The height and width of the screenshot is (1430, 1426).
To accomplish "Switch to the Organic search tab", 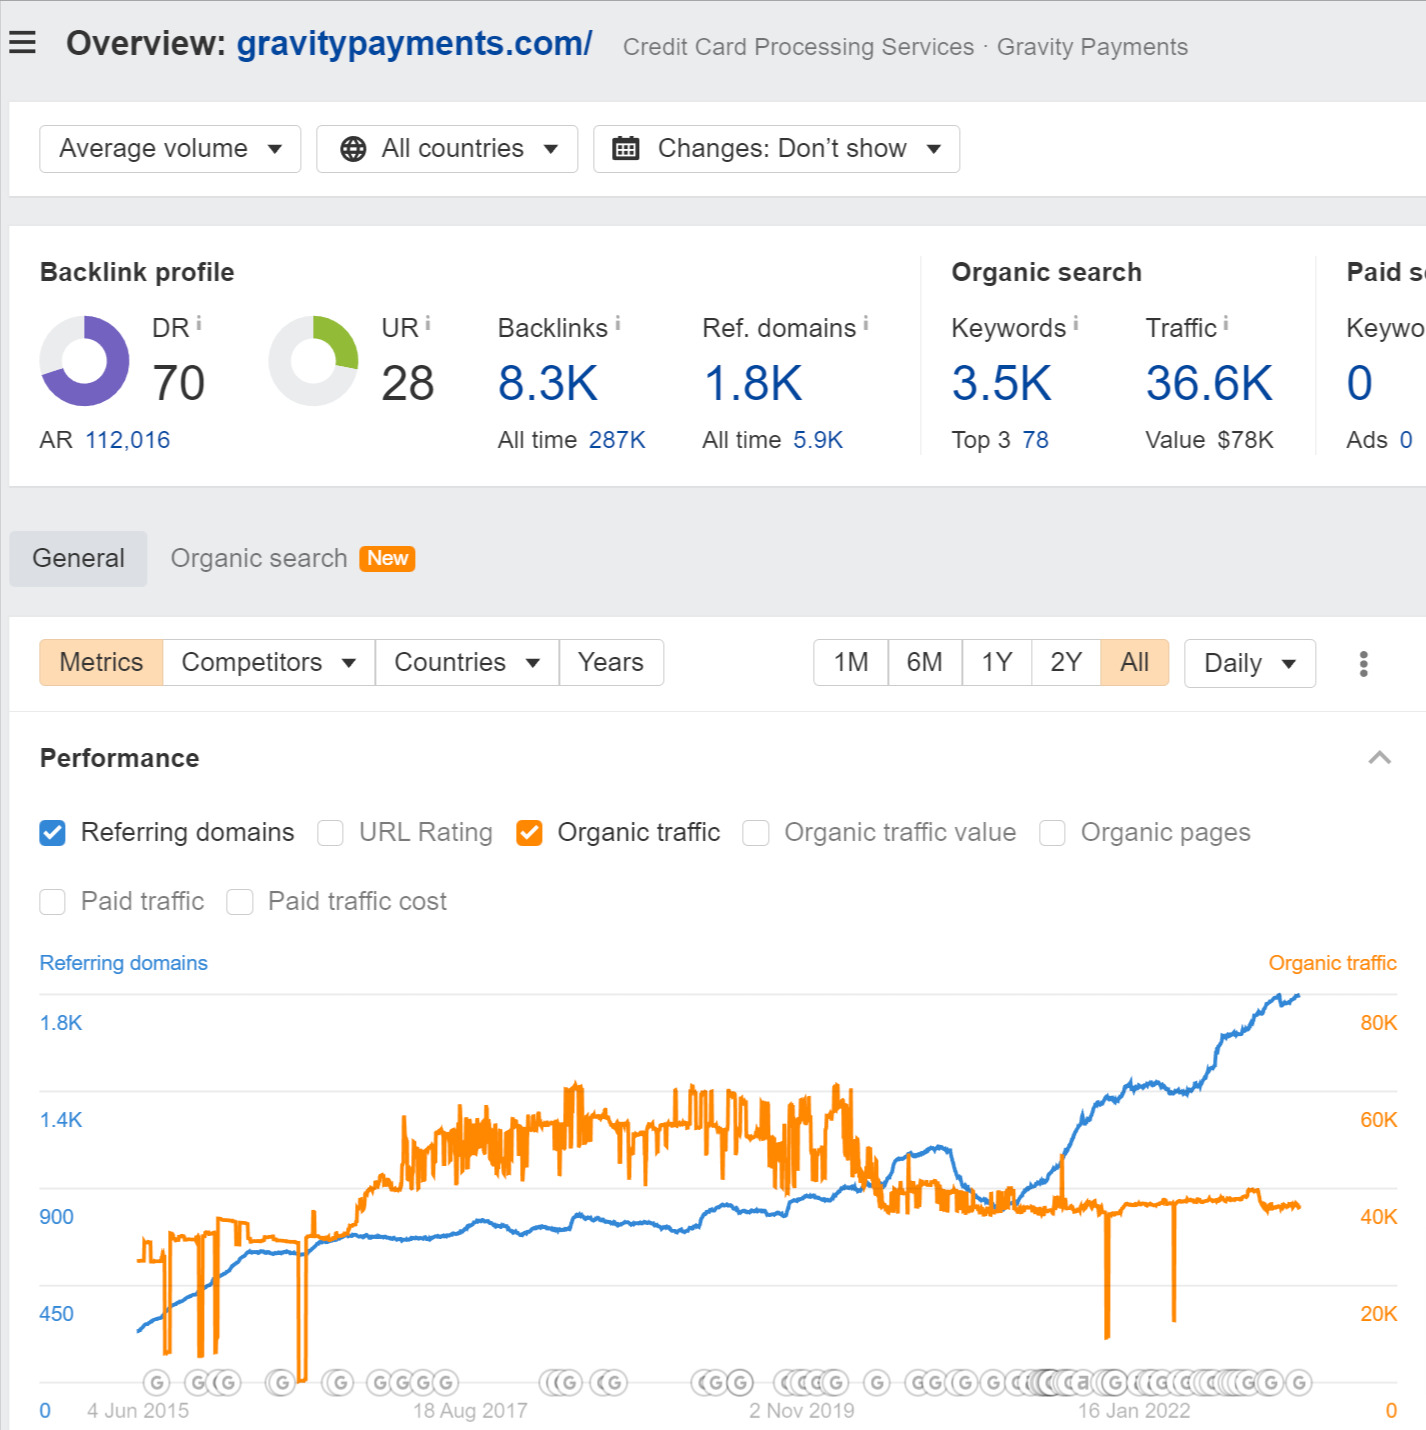I will pyautogui.click(x=258, y=558).
